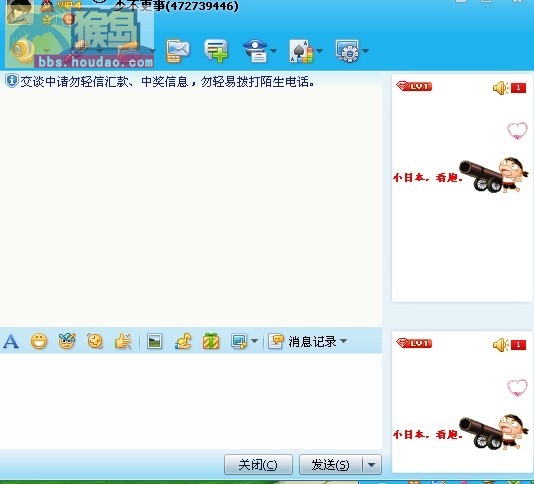Mute the upper QQ show speaker
Screen dimensions: 534x484
(x=501, y=88)
